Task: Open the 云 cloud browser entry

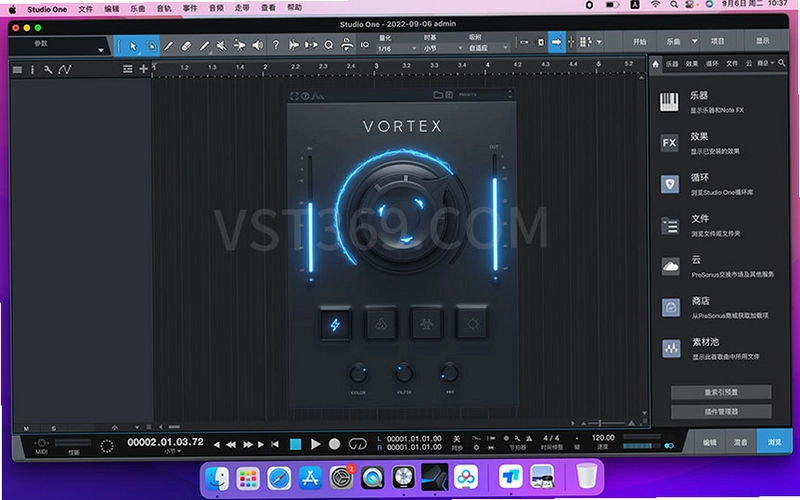Action: pos(719,266)
